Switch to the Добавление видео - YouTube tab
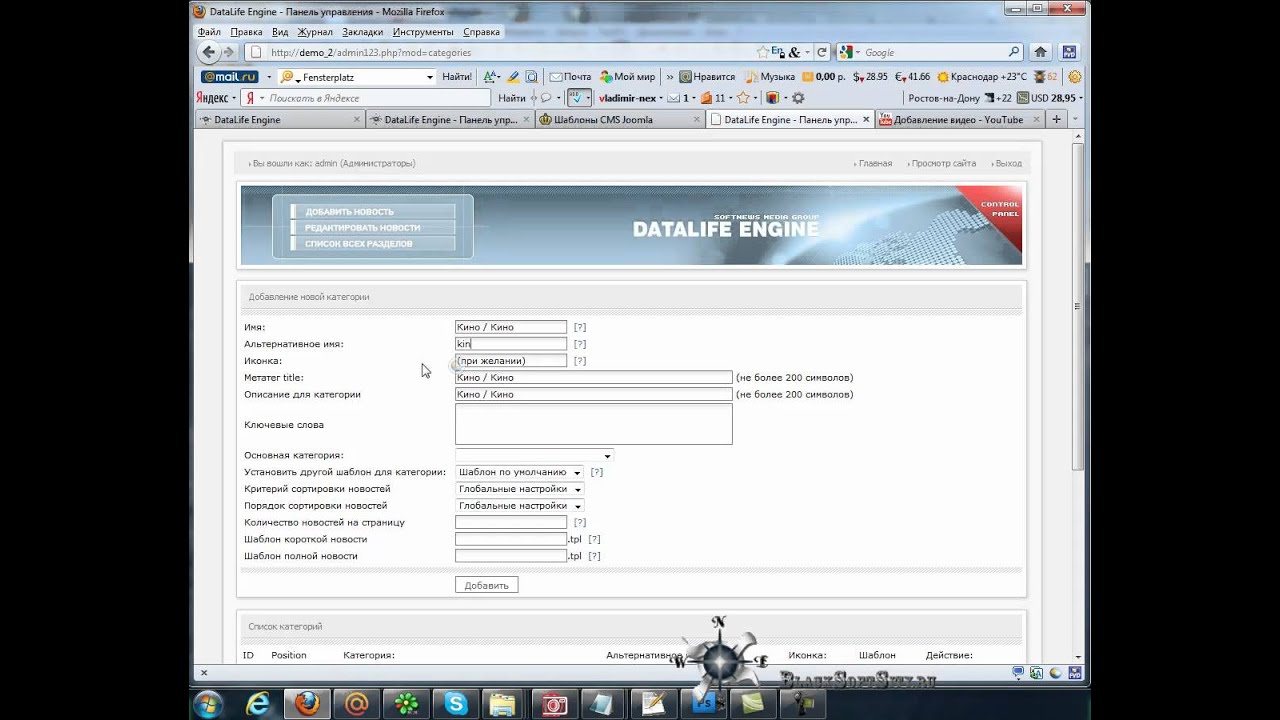1280x720 pixels. click(958, 120)
